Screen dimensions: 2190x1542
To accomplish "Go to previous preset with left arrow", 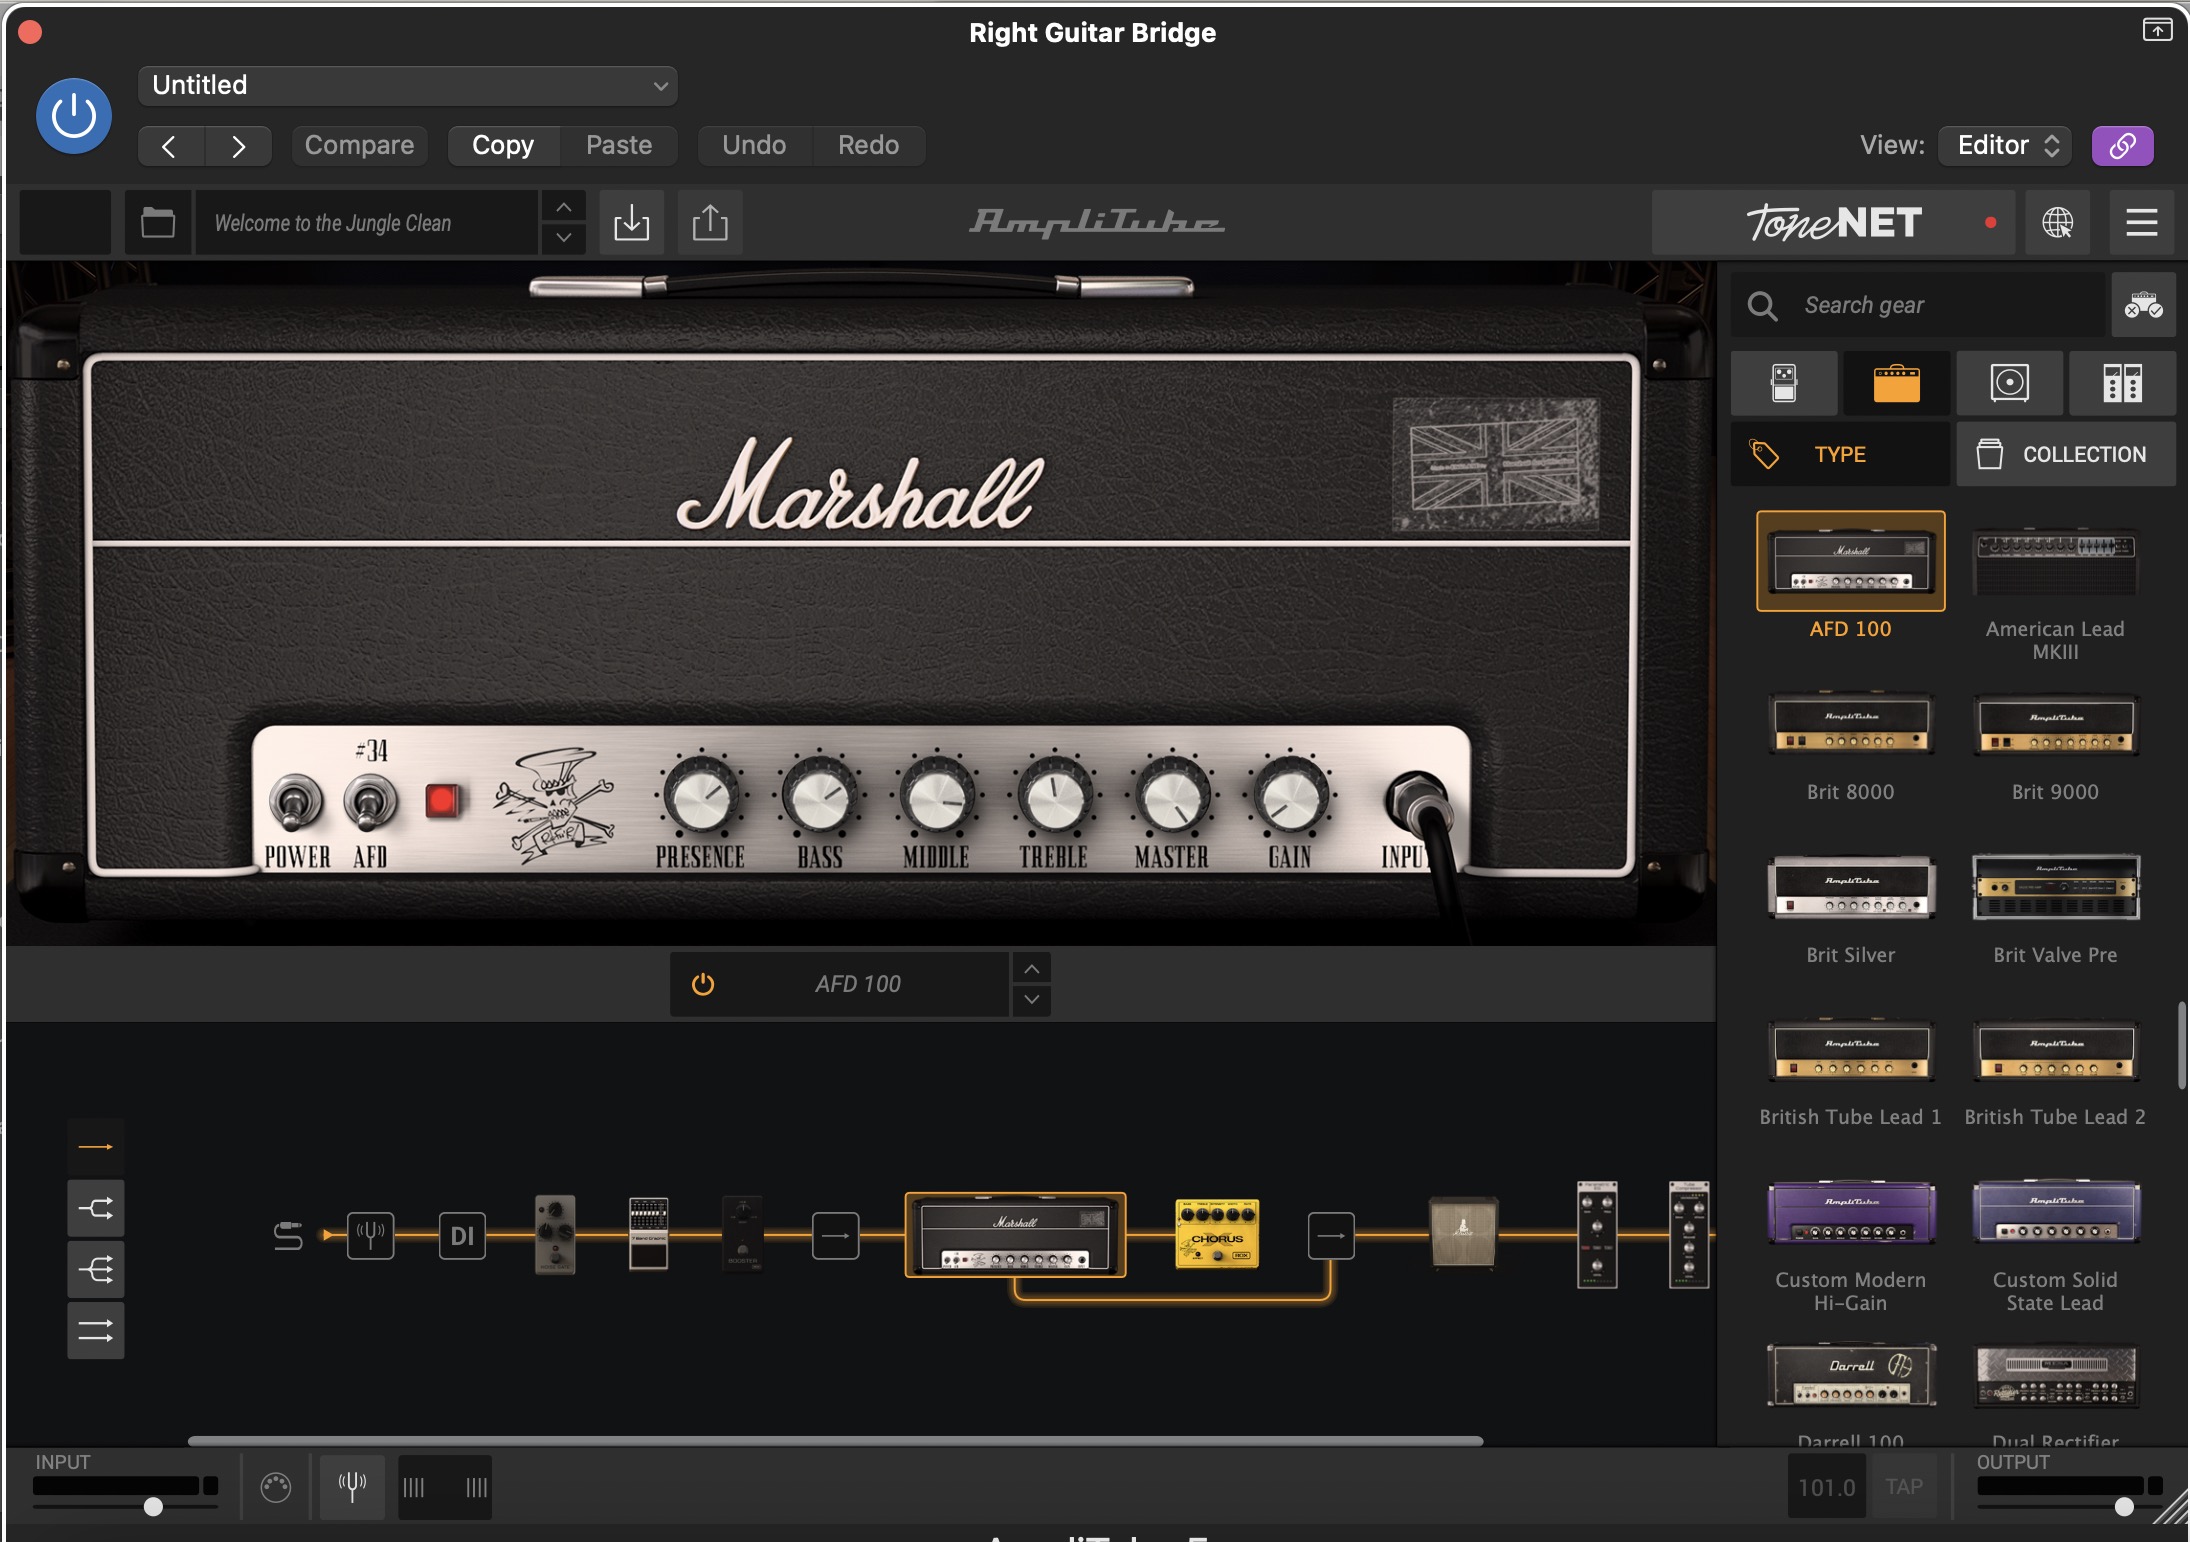I will 170,146.
